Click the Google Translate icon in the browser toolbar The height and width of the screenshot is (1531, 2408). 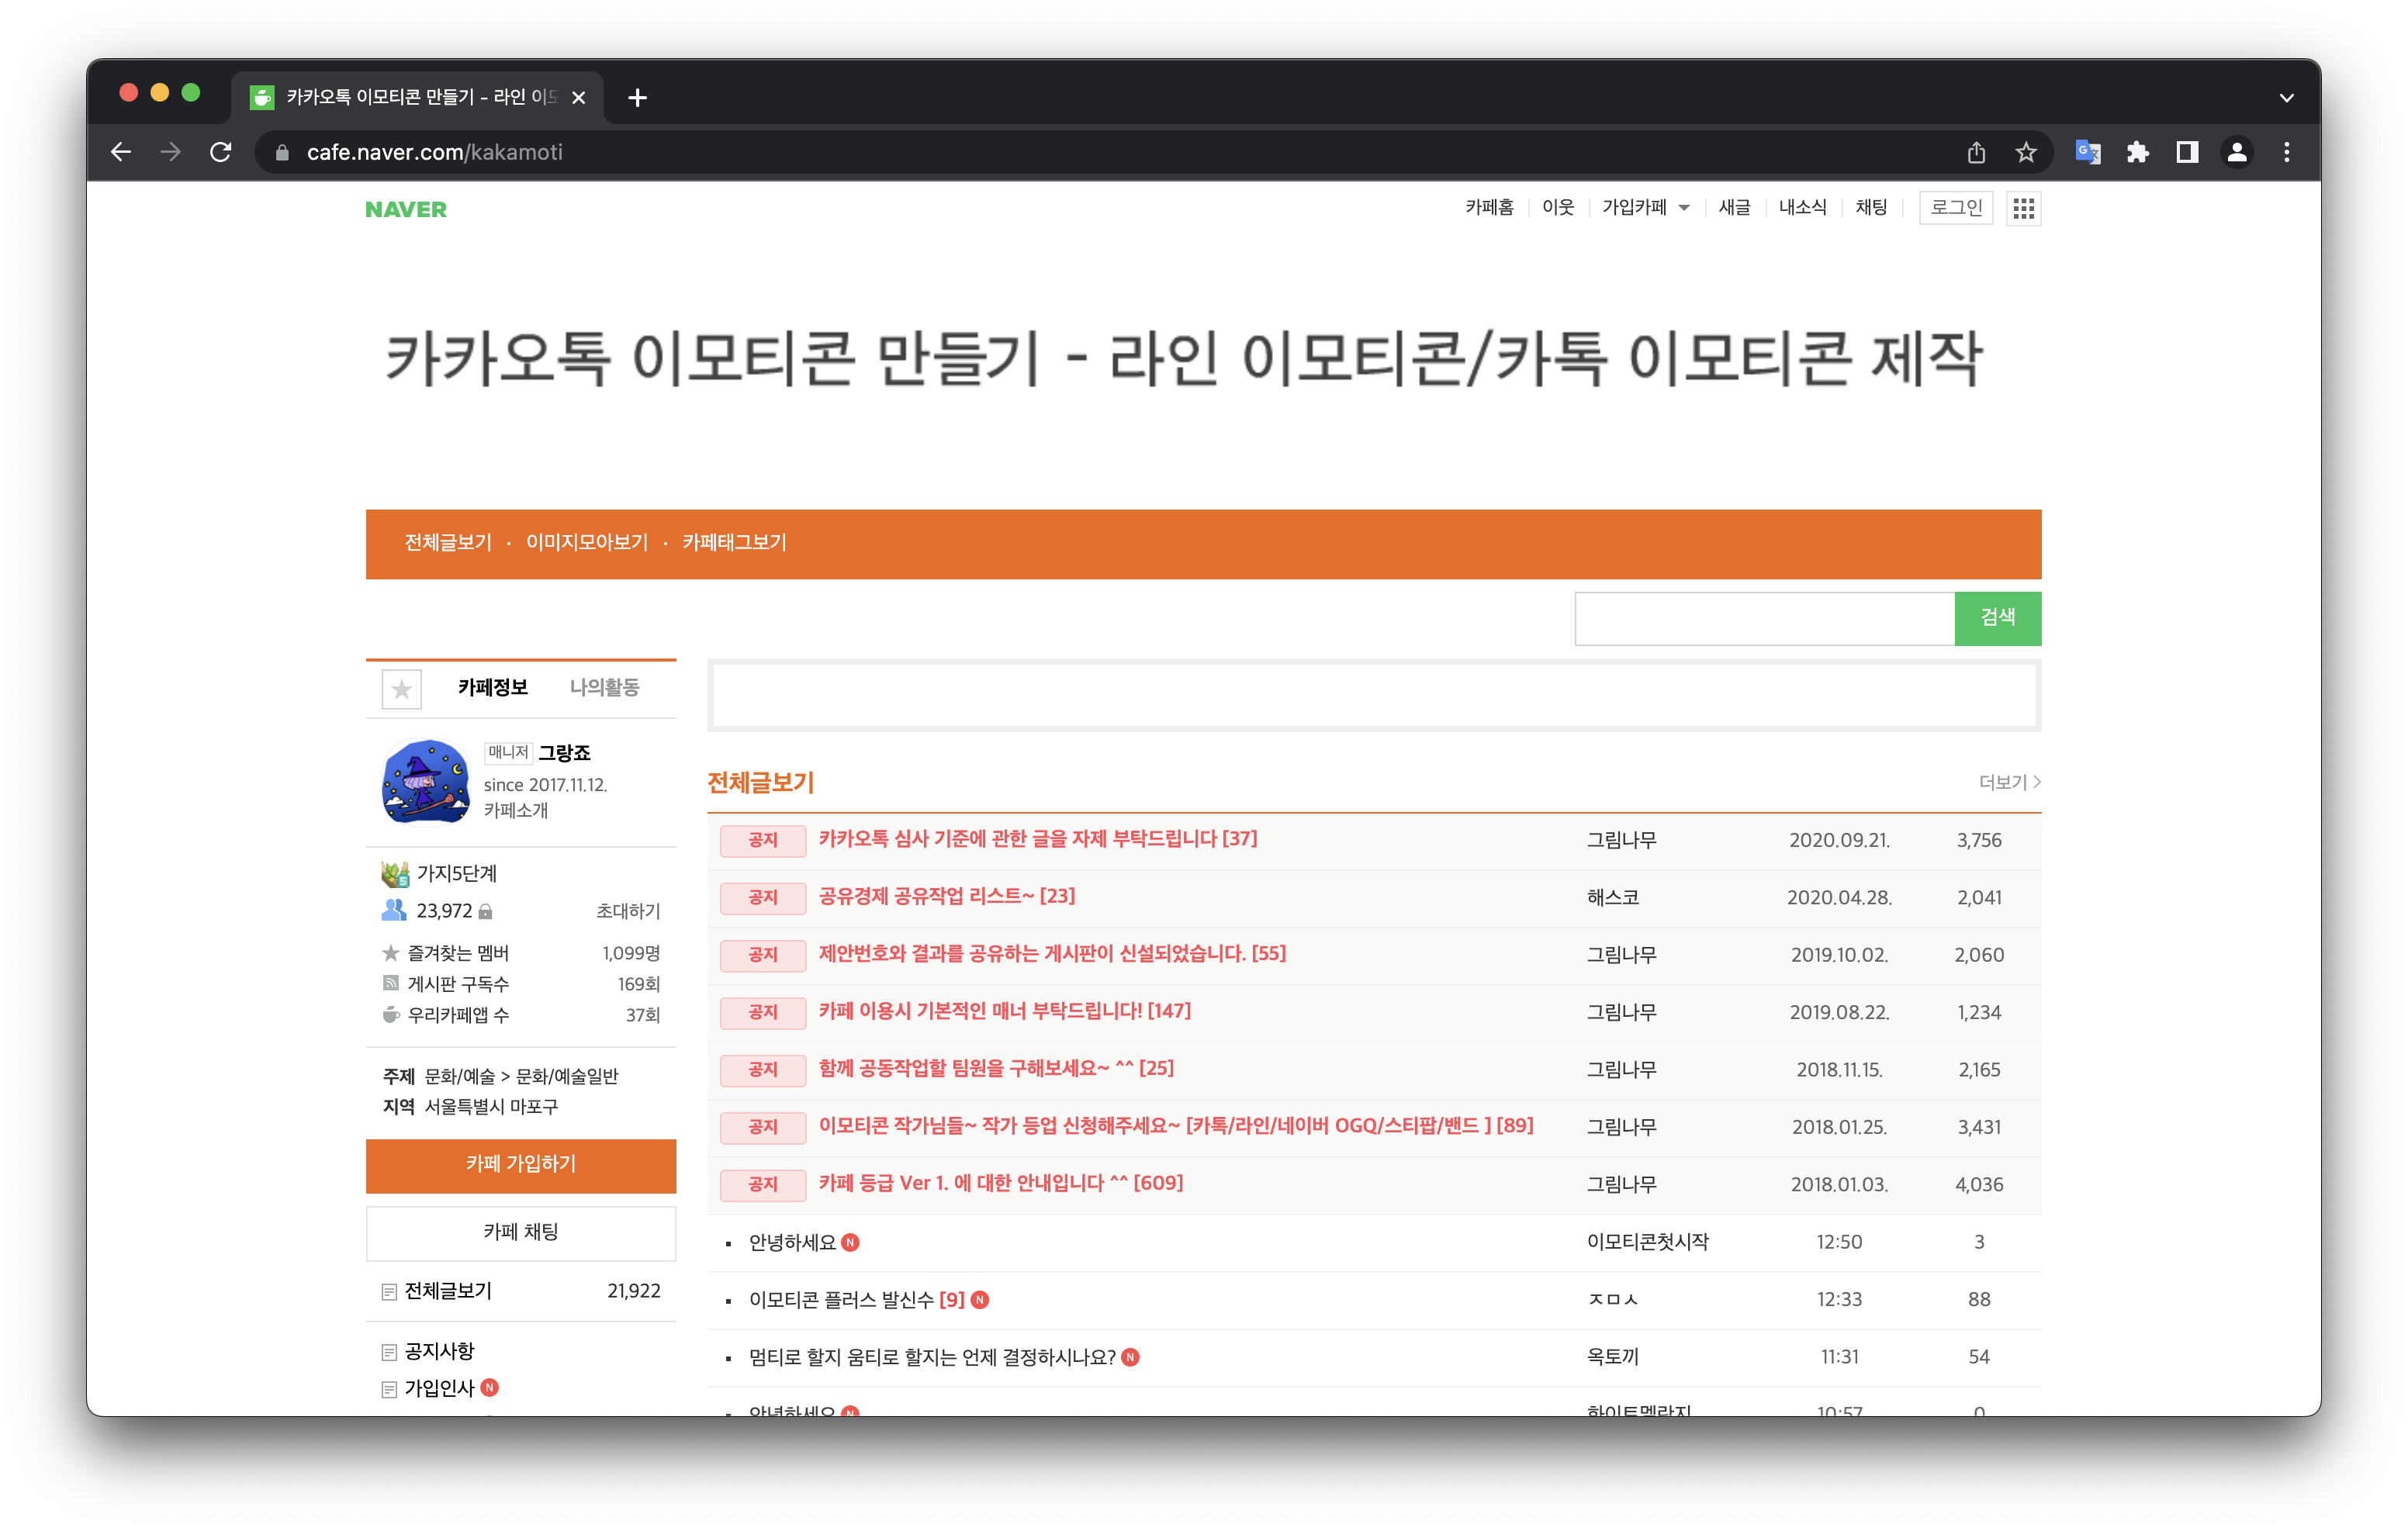click(x=2087, y=152)
